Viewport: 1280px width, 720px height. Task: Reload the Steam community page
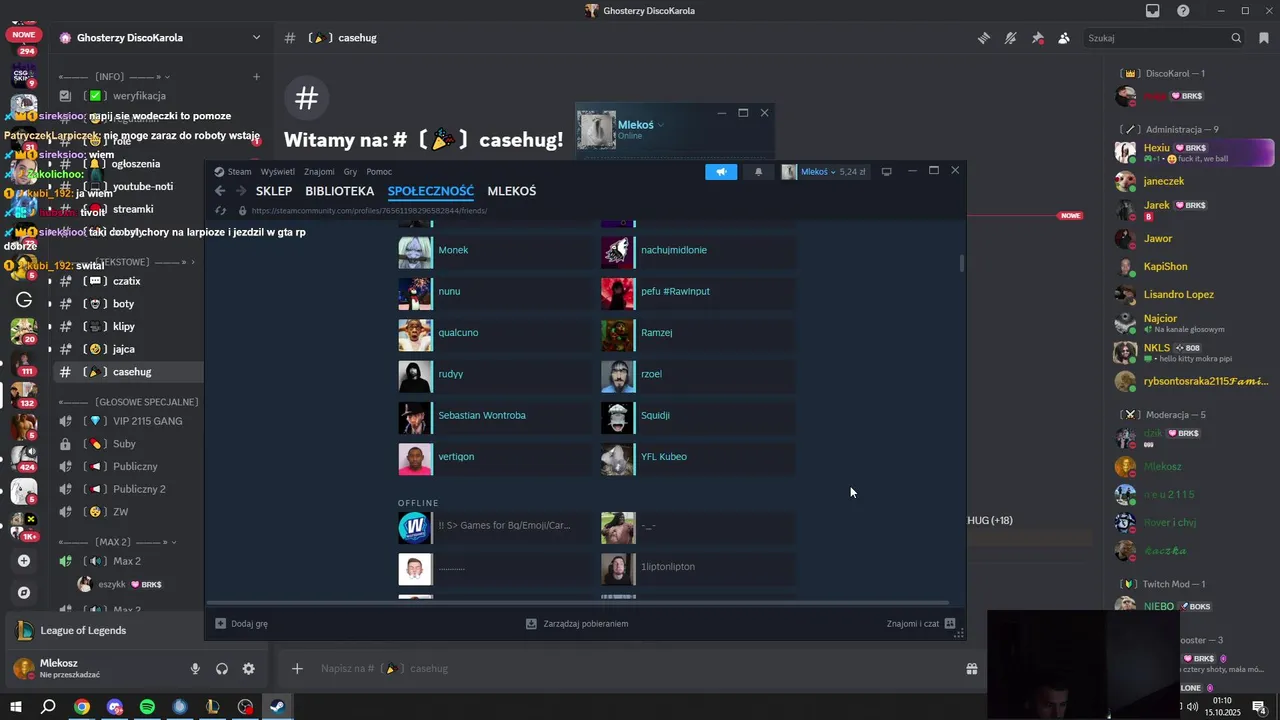tap(221, 211)
